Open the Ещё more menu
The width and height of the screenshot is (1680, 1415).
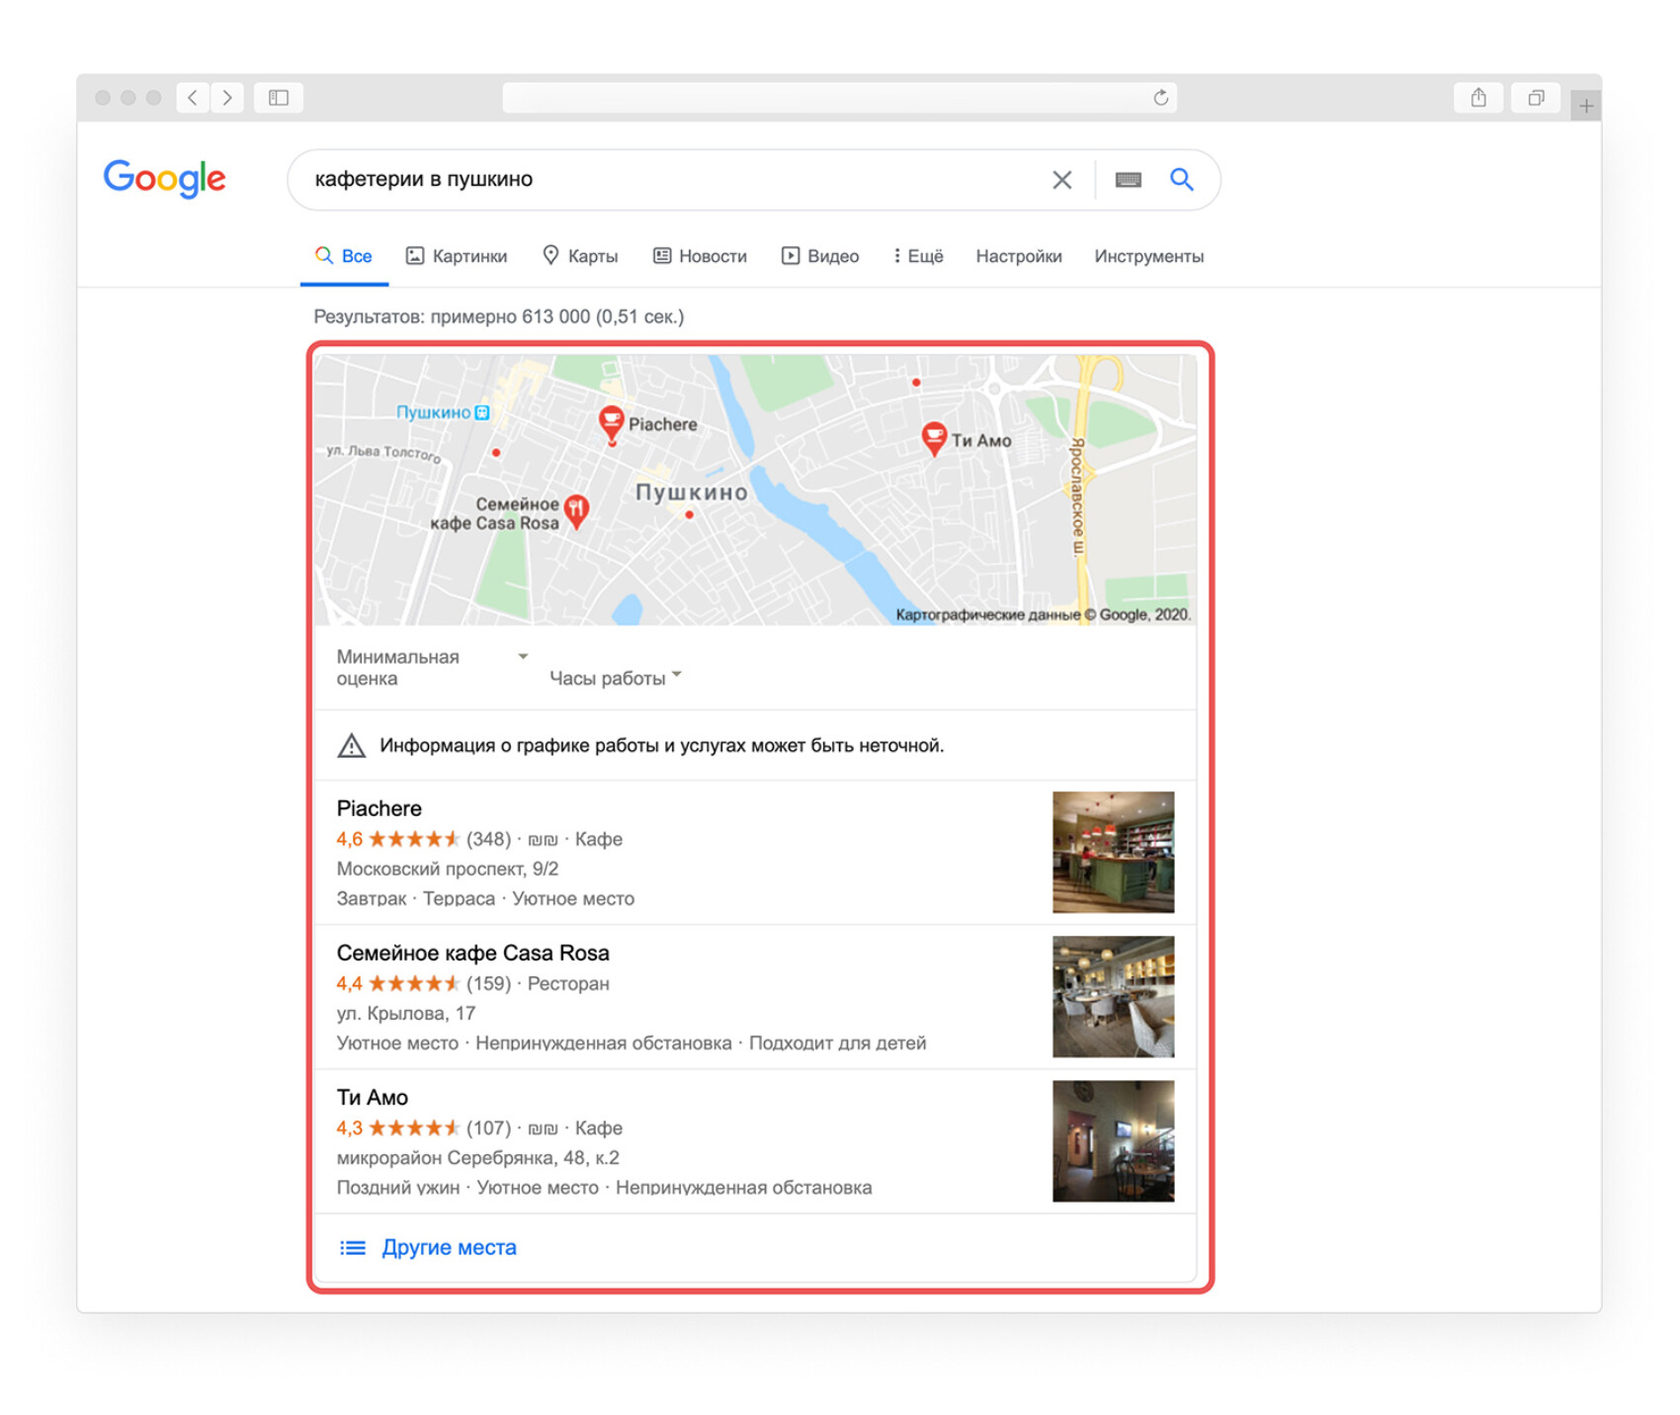[918, 256]
